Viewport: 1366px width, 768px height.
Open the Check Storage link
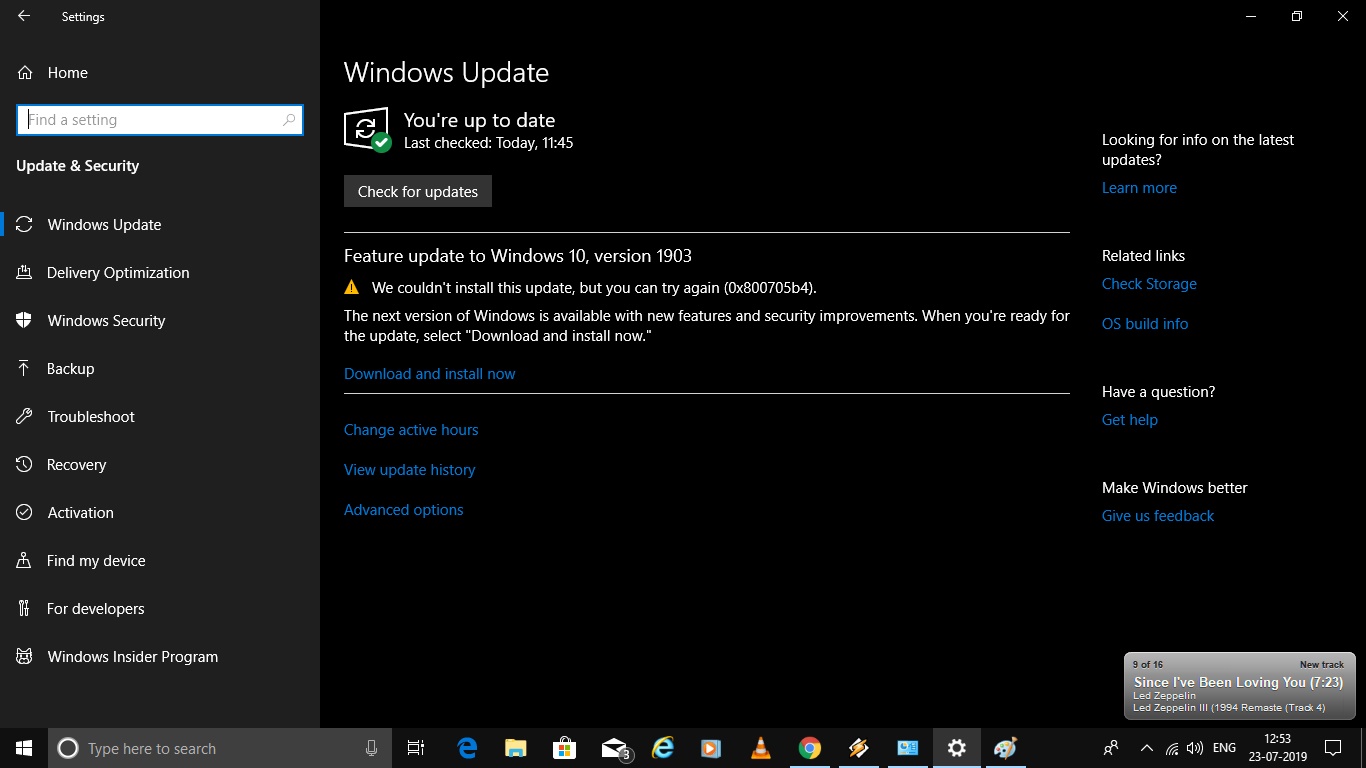pos(1149,284)
